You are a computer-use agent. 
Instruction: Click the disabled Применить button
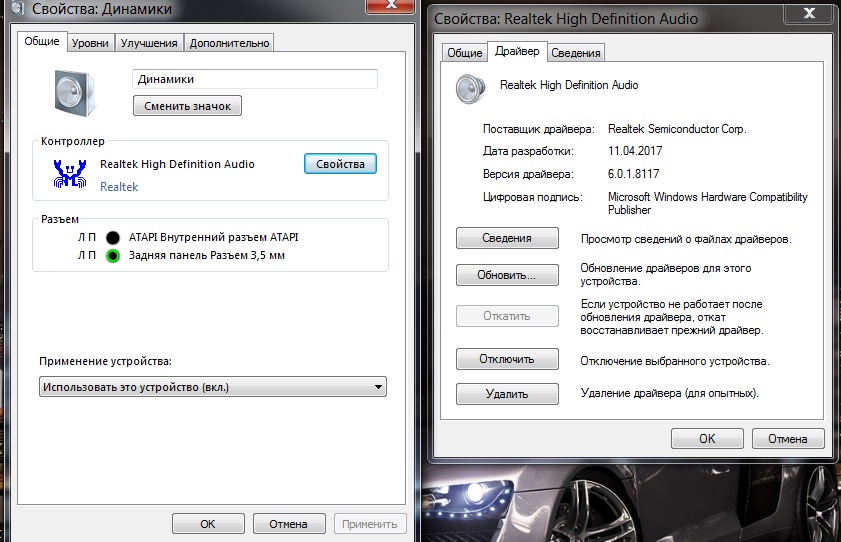pyautogui.click(x=370, y=524)
